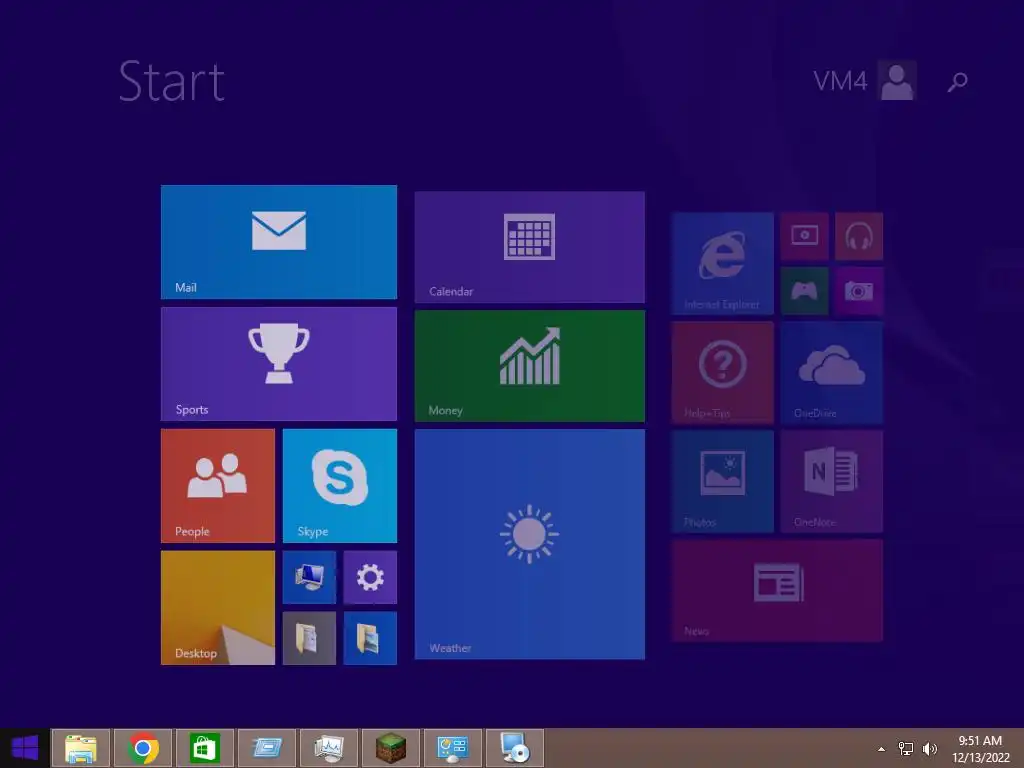Screen dimensions: 1024x768
Task: Launch the Internet Explorer tile
Action: pyautogui.click(x=722, y=263)
